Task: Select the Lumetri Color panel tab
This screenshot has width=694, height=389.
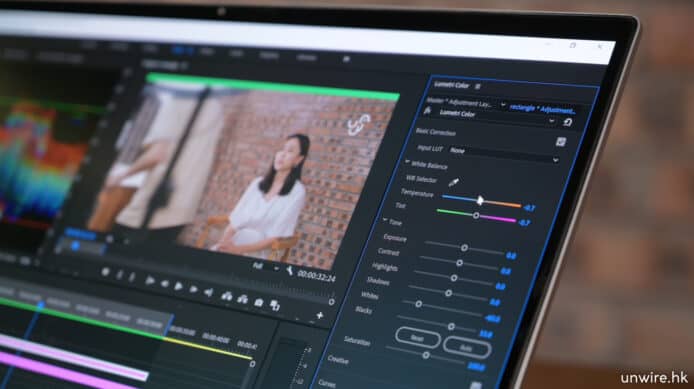Action: pos(451,85)
